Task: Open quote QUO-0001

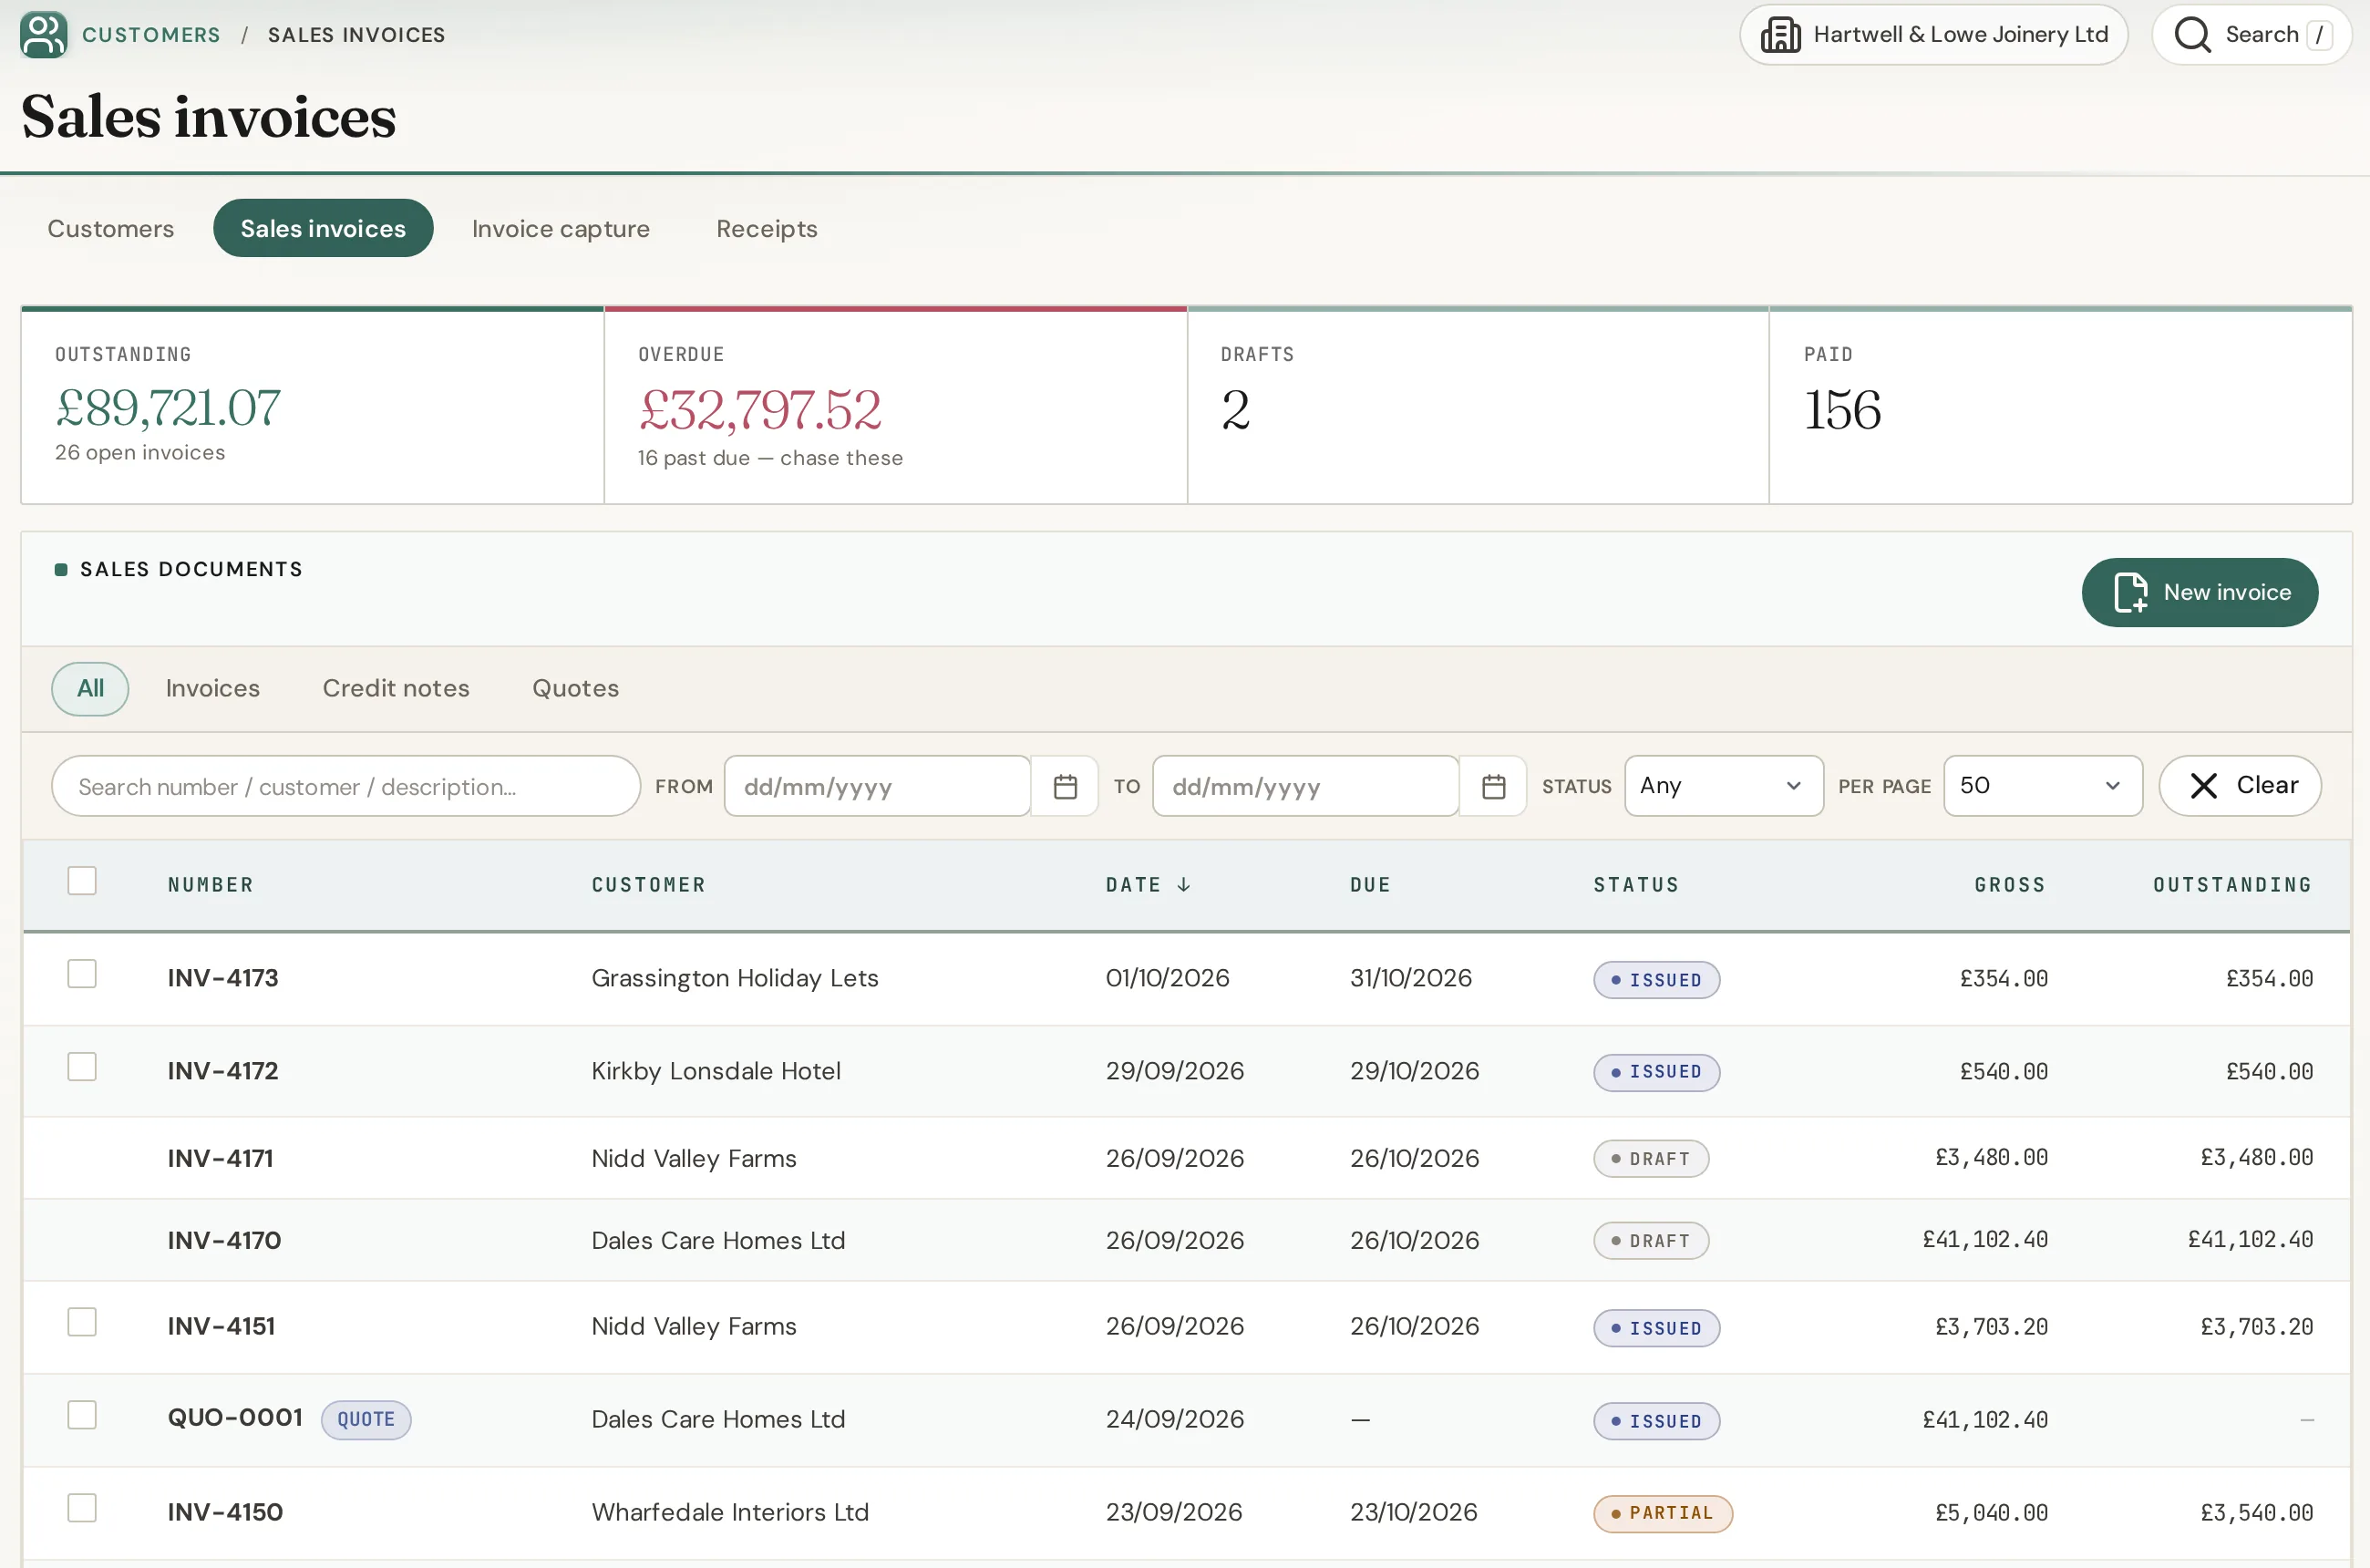Action: 235,1418
